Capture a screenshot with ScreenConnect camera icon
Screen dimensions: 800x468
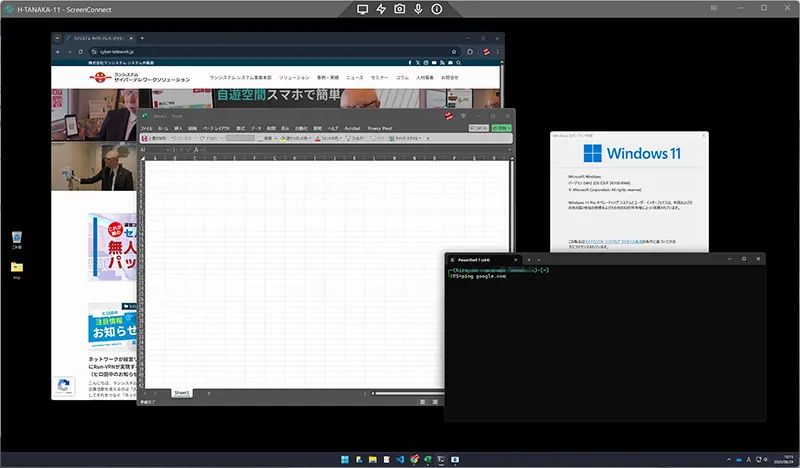(x=399, y=9)
